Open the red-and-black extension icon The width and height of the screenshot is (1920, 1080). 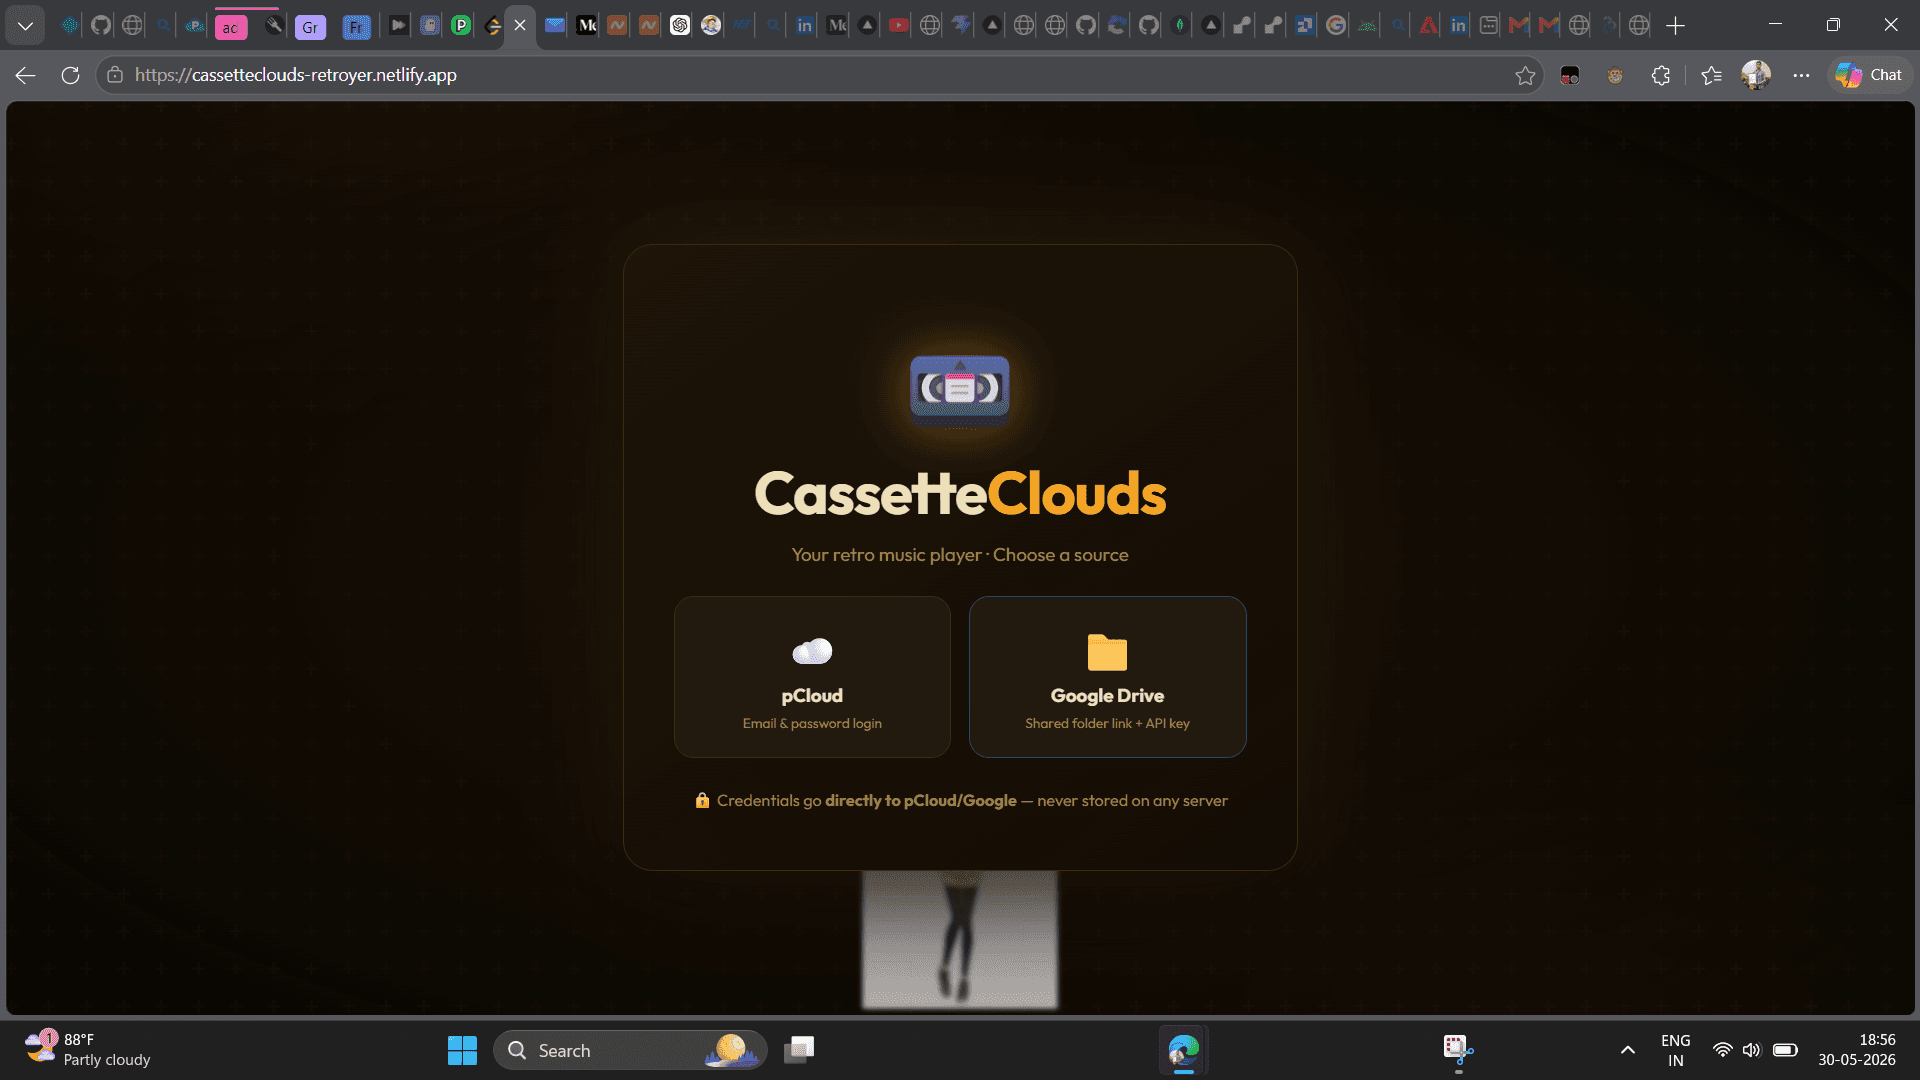tap(1570, 75)
